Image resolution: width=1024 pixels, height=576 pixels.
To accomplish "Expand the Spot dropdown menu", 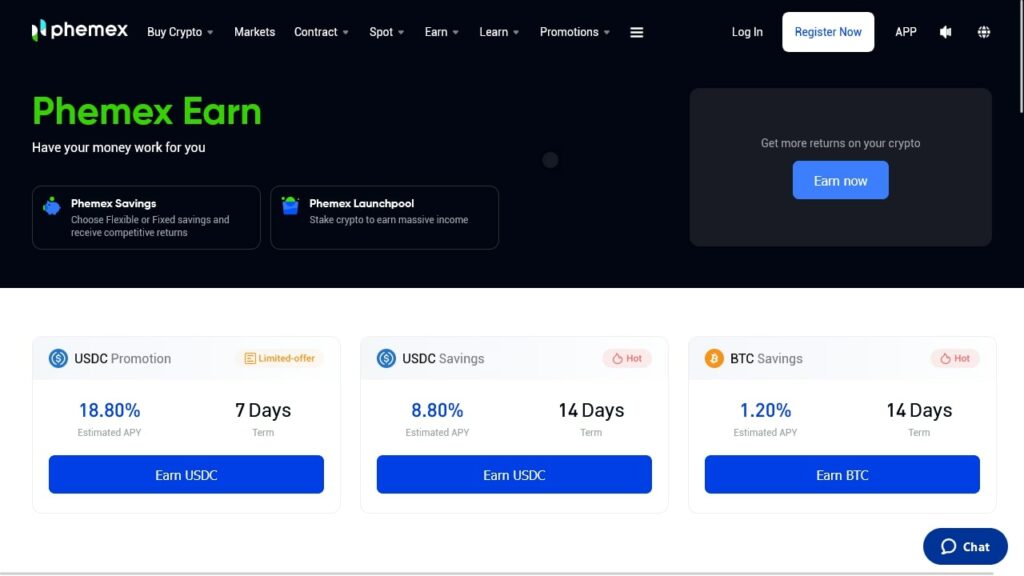I will (x=387, y=32).
